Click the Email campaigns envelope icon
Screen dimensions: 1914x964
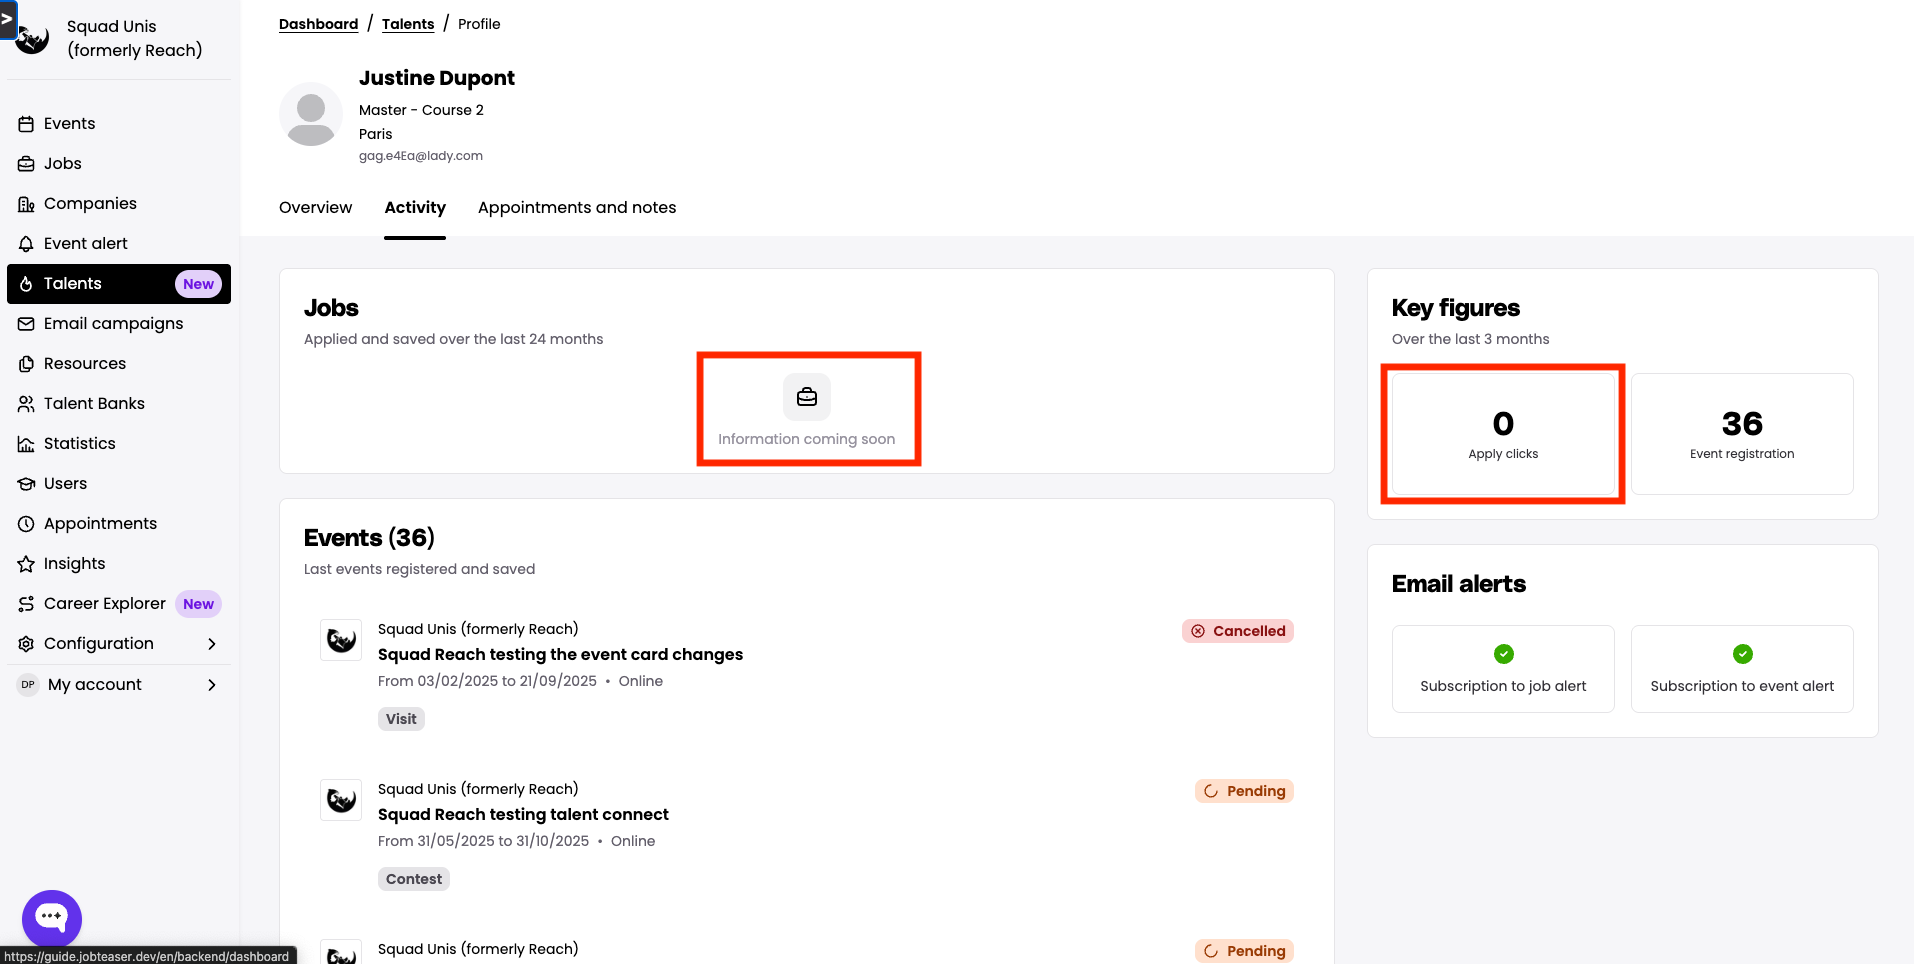point(26,324)
